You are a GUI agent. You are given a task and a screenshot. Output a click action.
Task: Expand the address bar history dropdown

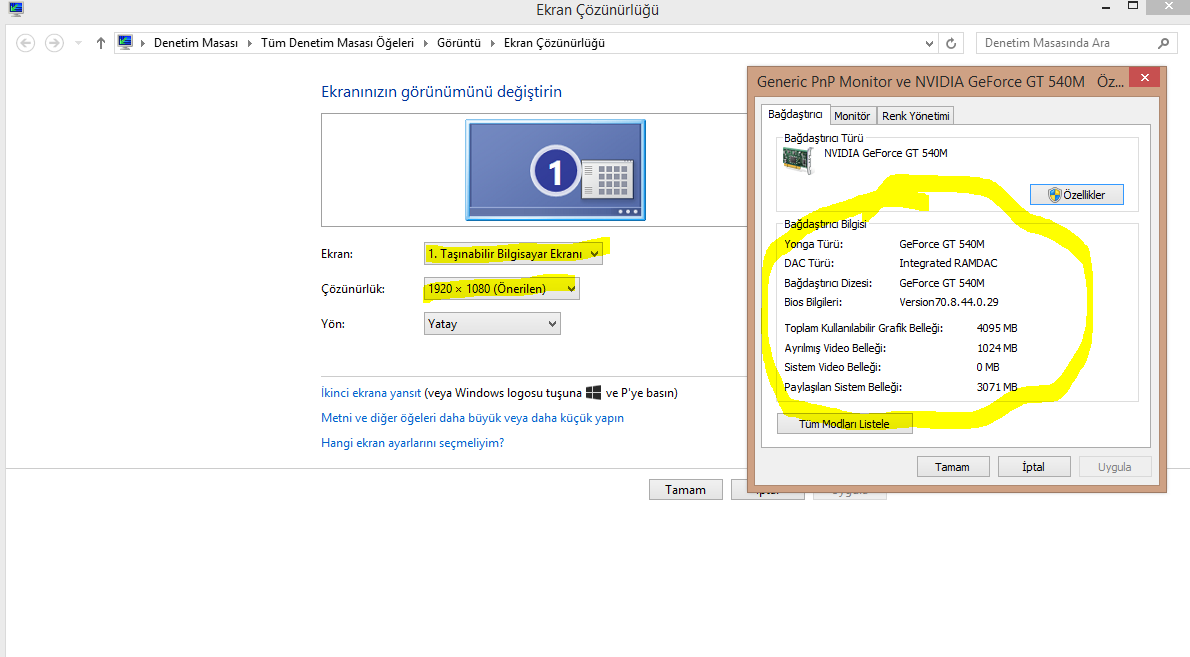tap(929, 43)
